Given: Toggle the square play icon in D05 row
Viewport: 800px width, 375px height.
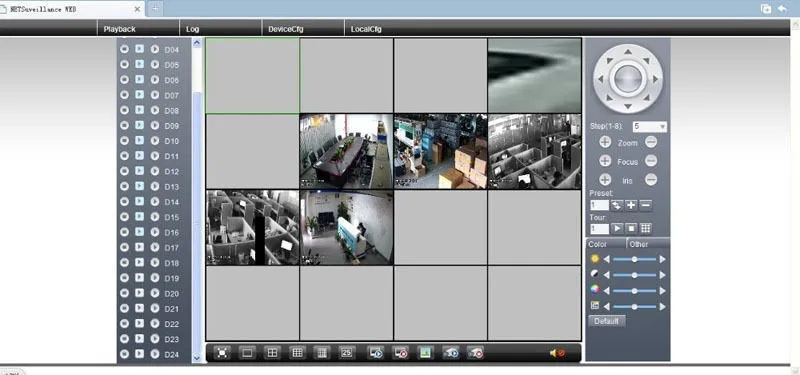Looking at the screenshot, I should 139,64.
